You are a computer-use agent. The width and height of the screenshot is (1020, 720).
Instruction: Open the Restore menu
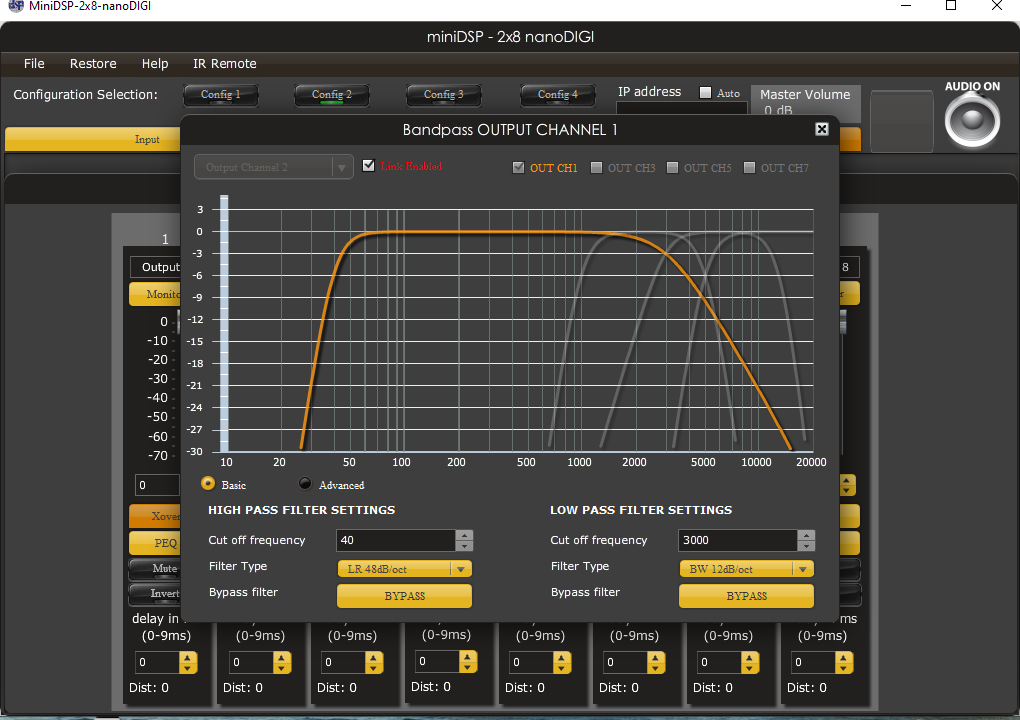[93, 63]
